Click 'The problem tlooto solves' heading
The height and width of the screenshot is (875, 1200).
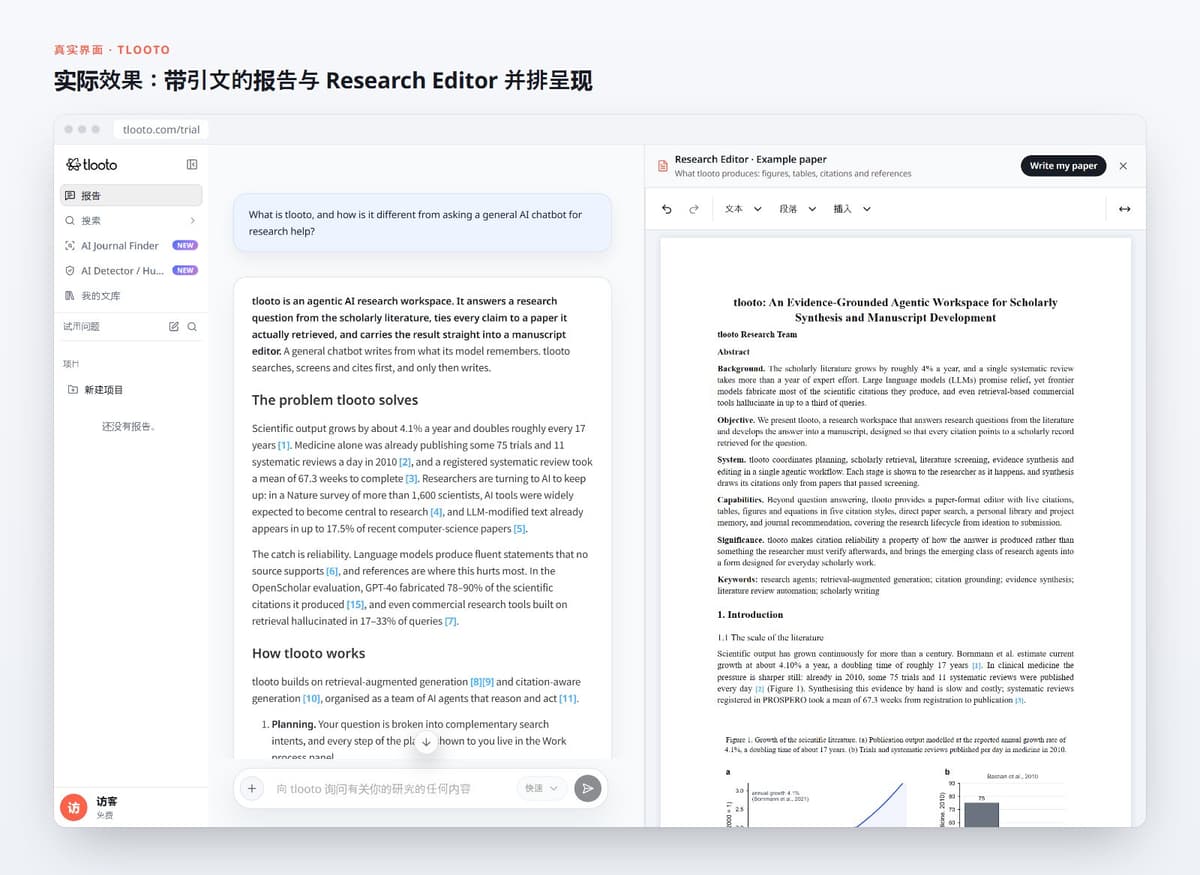tap(335, 400)
